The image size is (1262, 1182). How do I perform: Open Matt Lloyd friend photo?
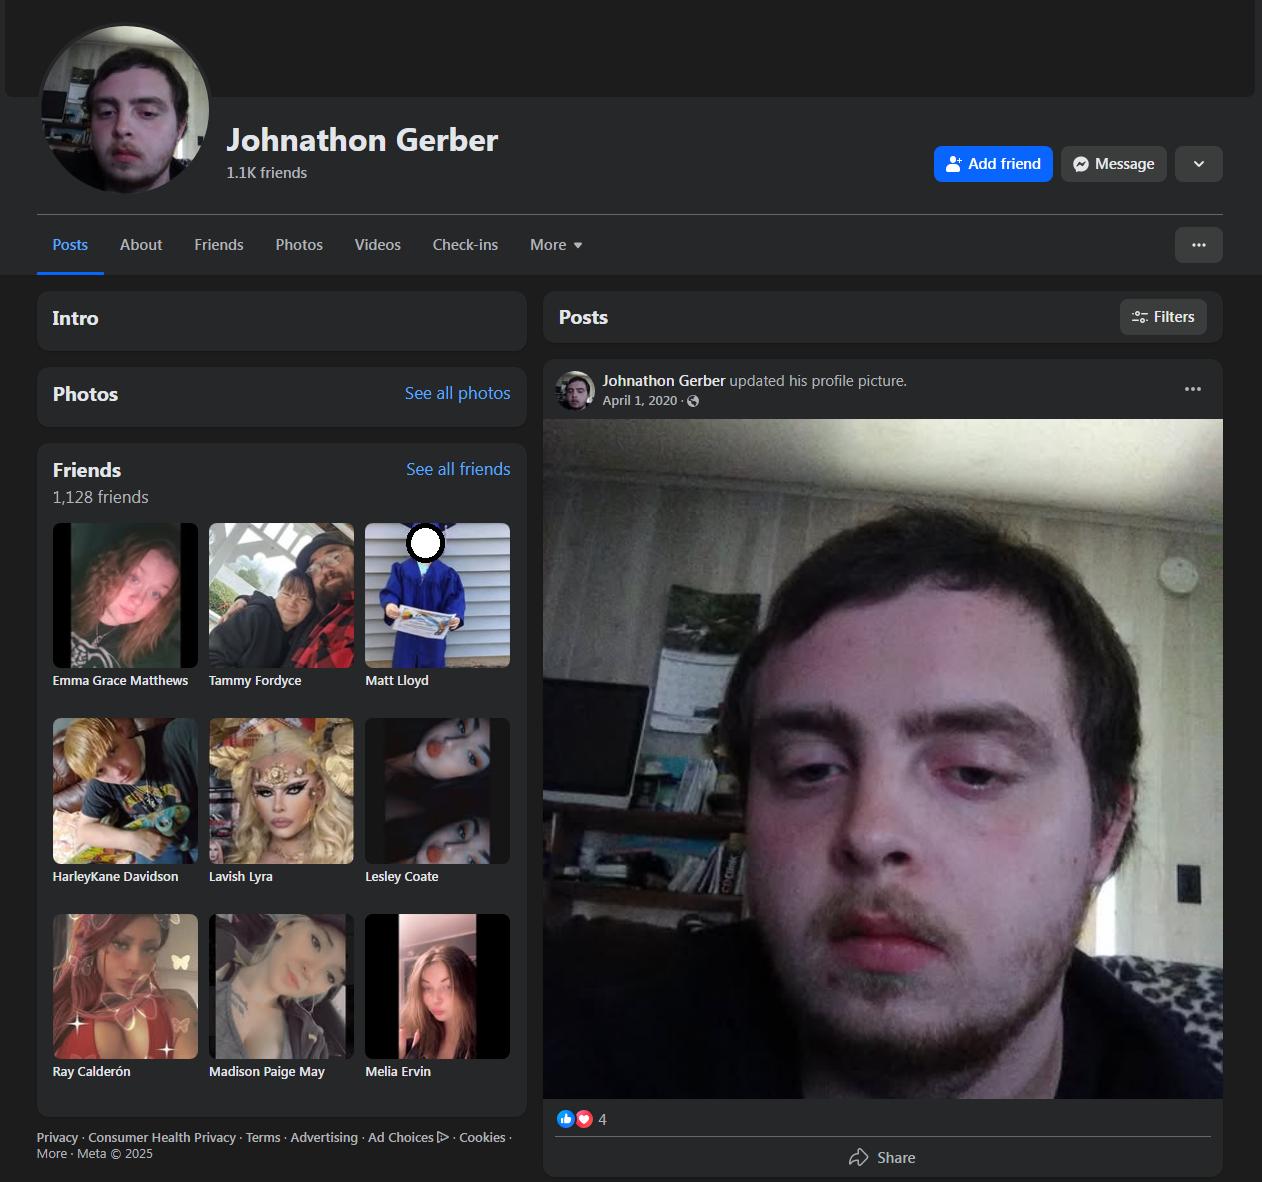pos(437,595)
